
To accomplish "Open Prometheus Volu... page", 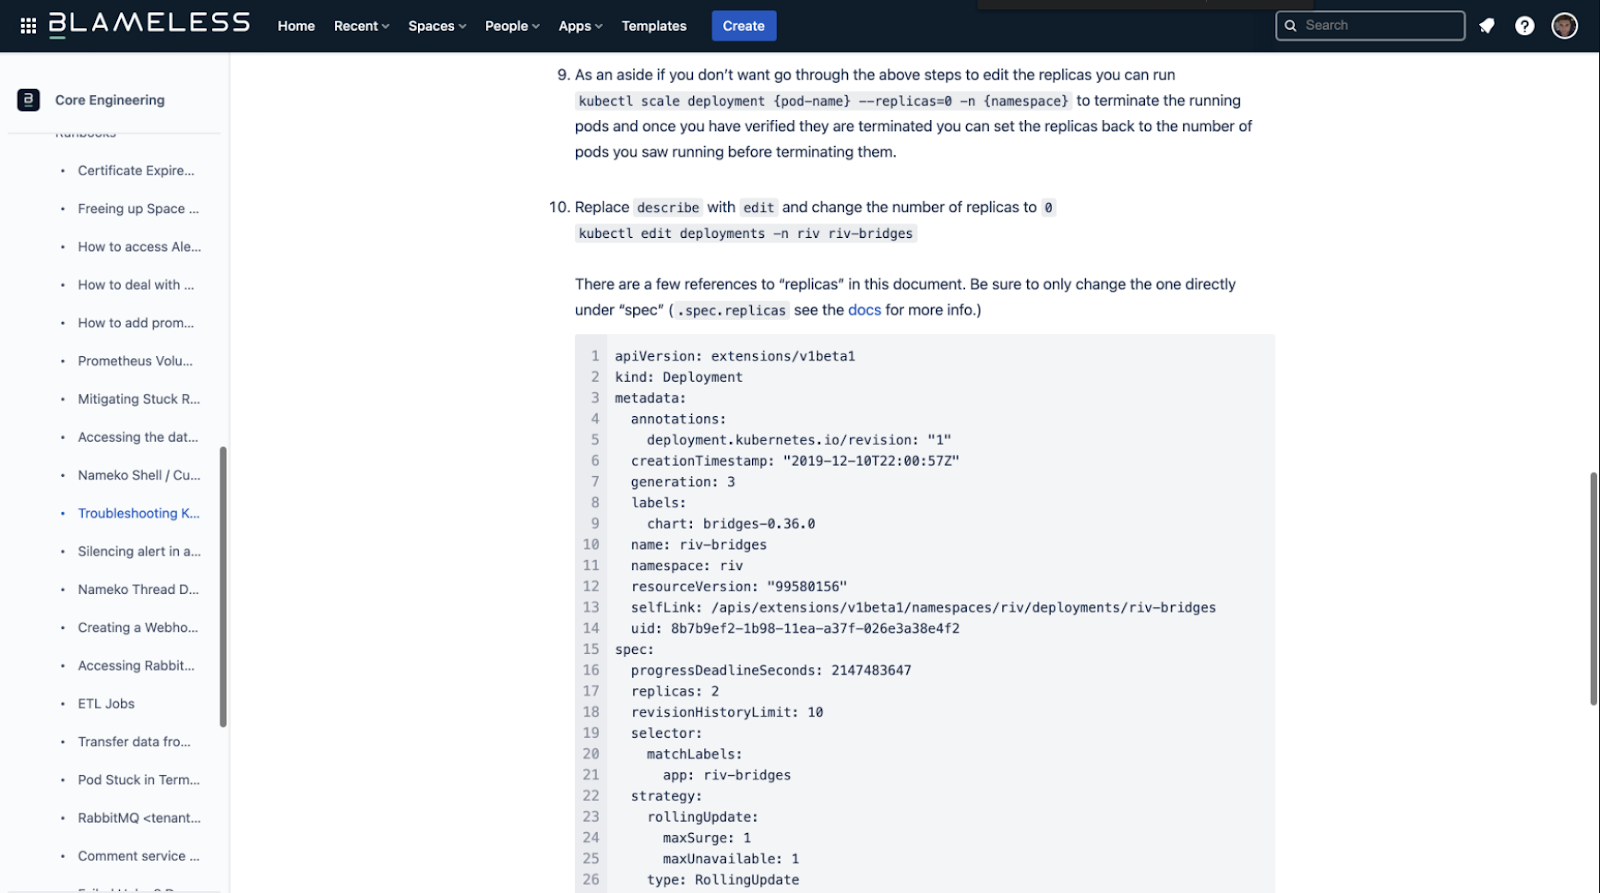I will pyautogui.click(x=135, y=361).
